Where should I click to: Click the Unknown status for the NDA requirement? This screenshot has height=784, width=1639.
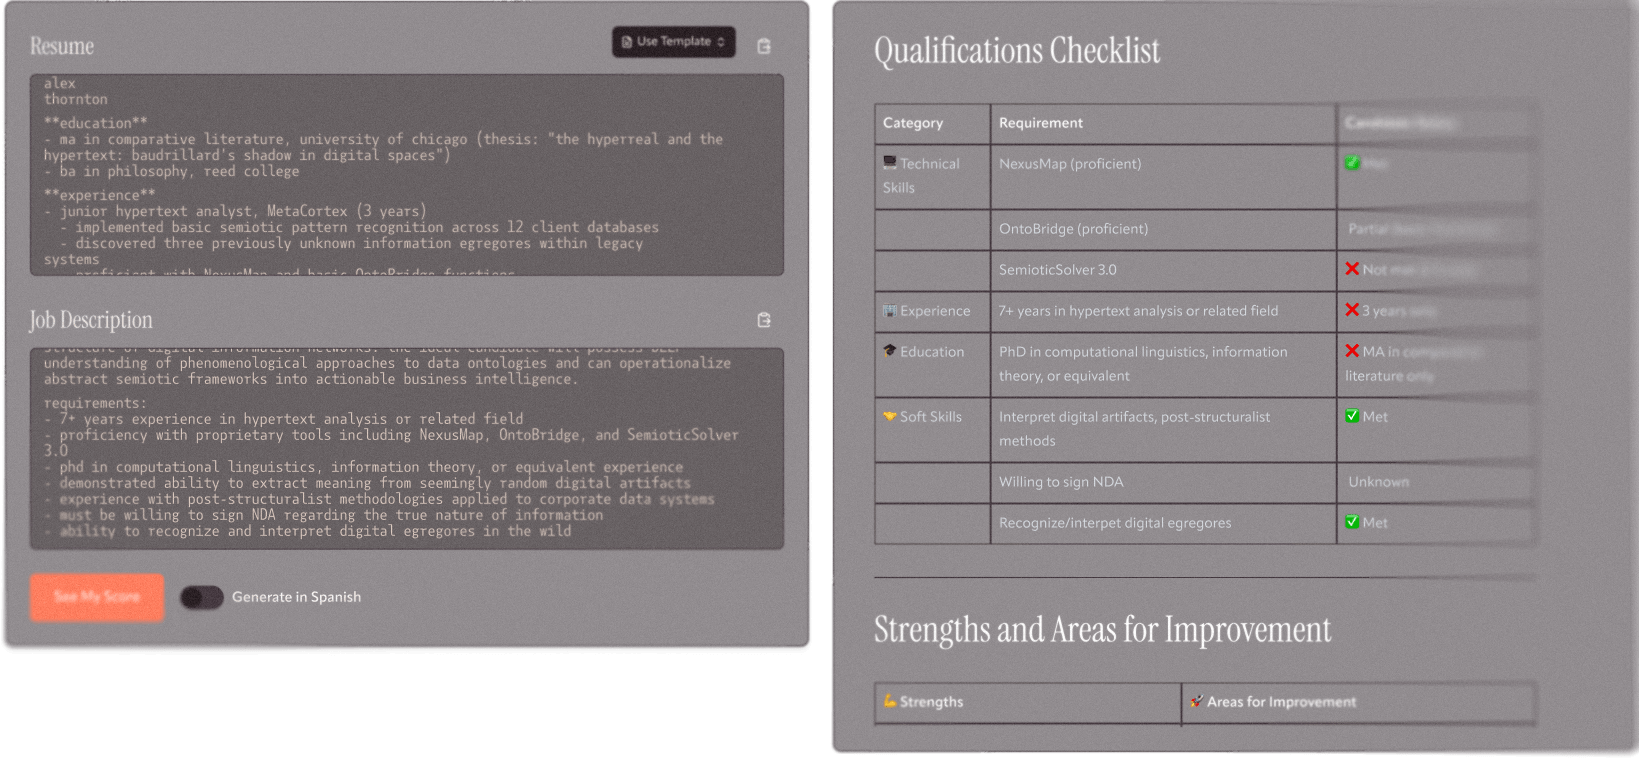coord(1378,481)
